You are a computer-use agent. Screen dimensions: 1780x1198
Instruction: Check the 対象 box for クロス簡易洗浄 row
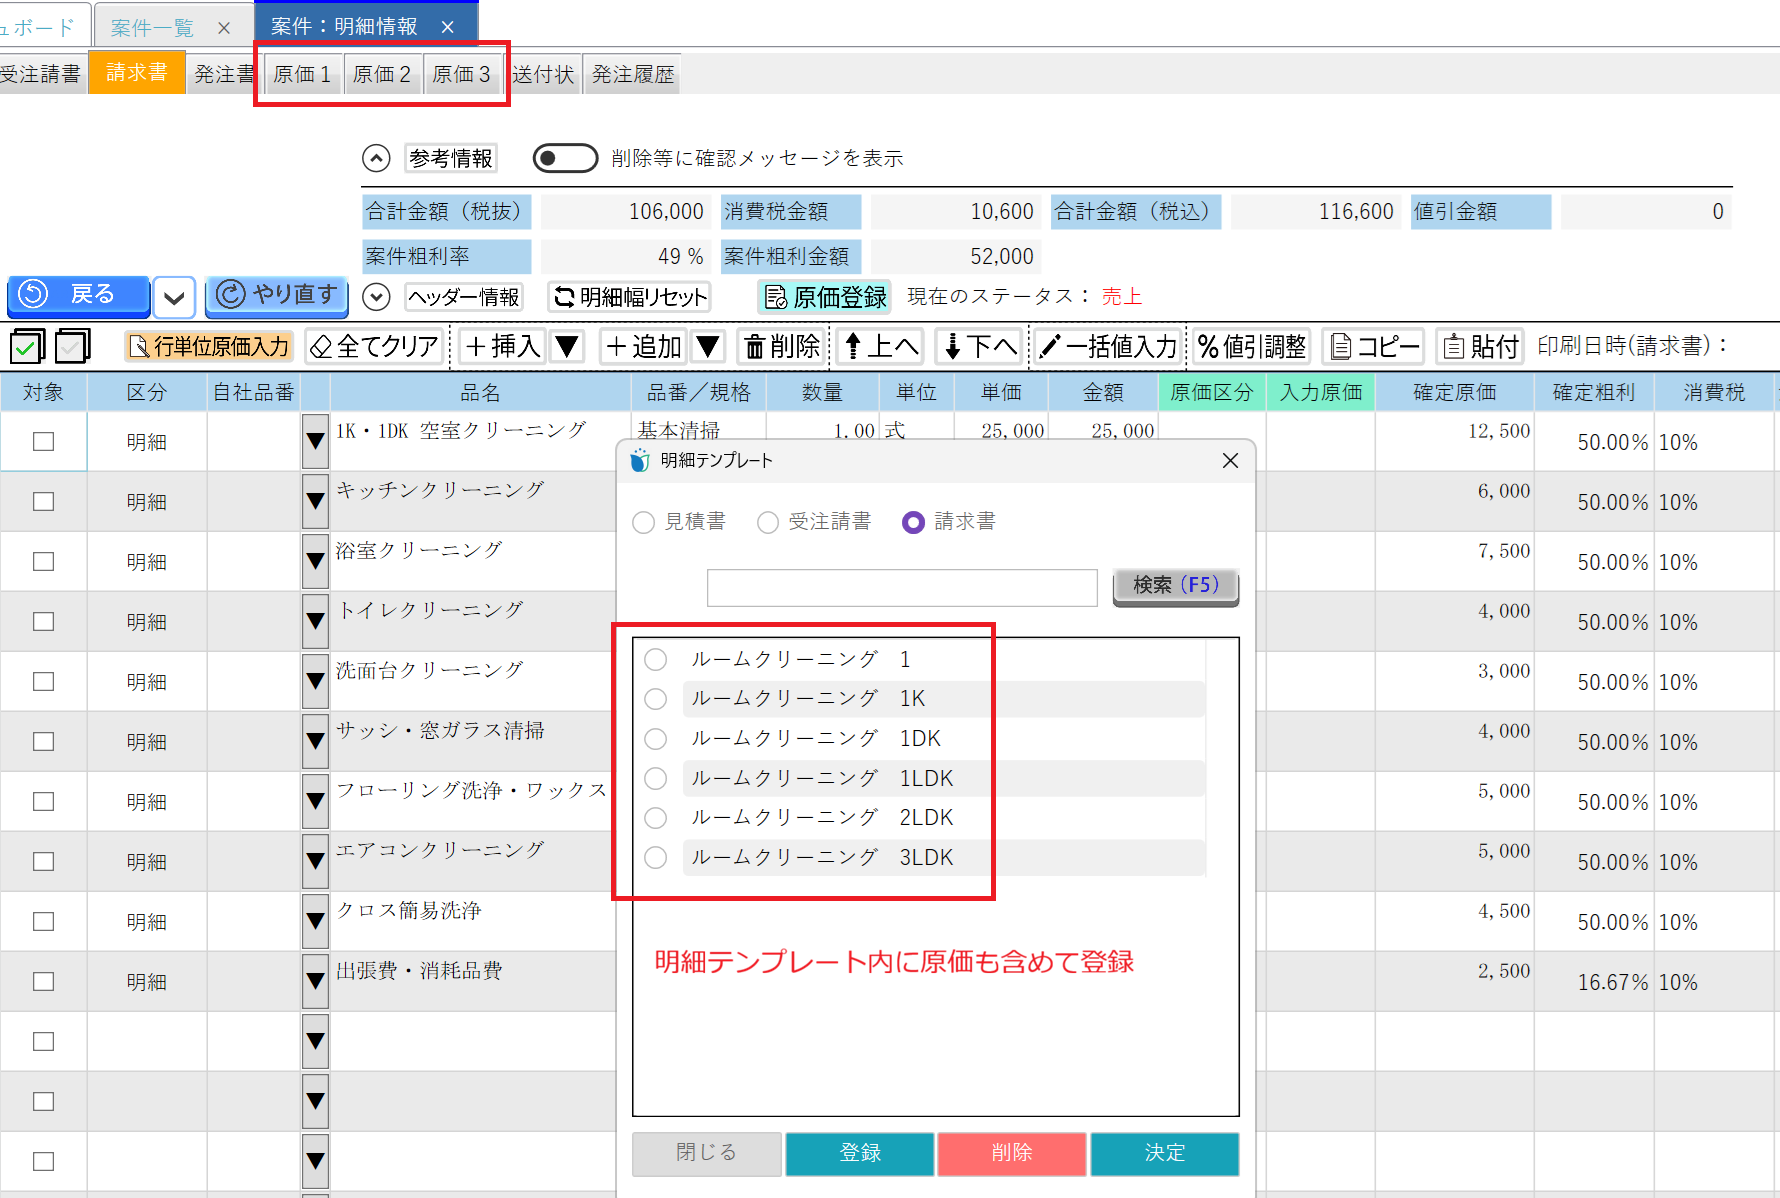(43, 921)
